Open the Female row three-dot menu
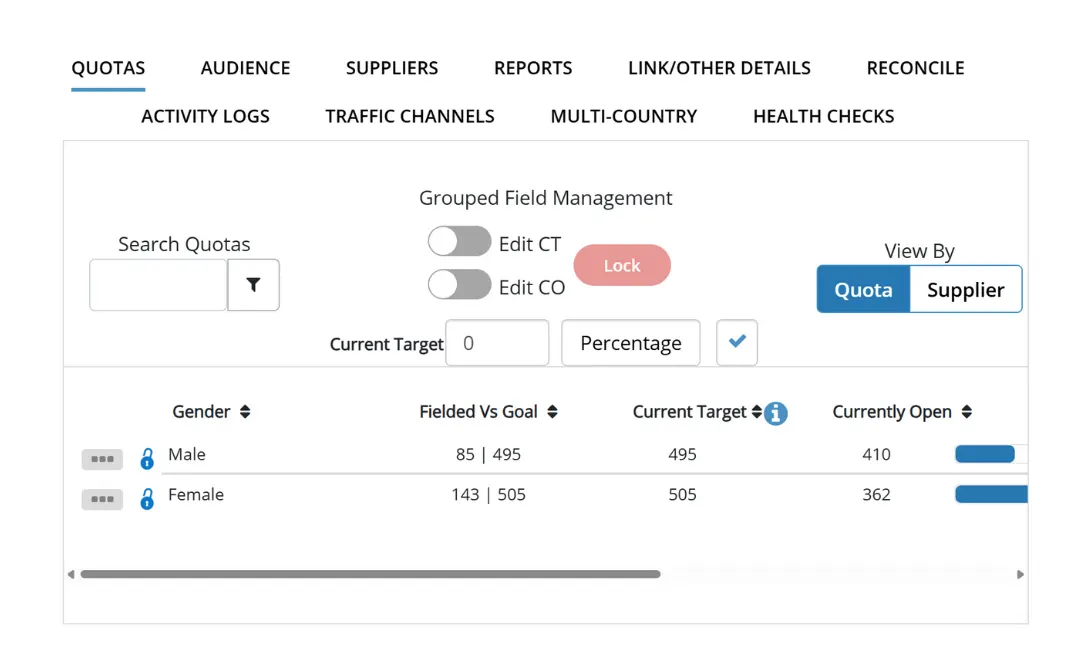The image size is (1090, 668). (x=102, y=499)
